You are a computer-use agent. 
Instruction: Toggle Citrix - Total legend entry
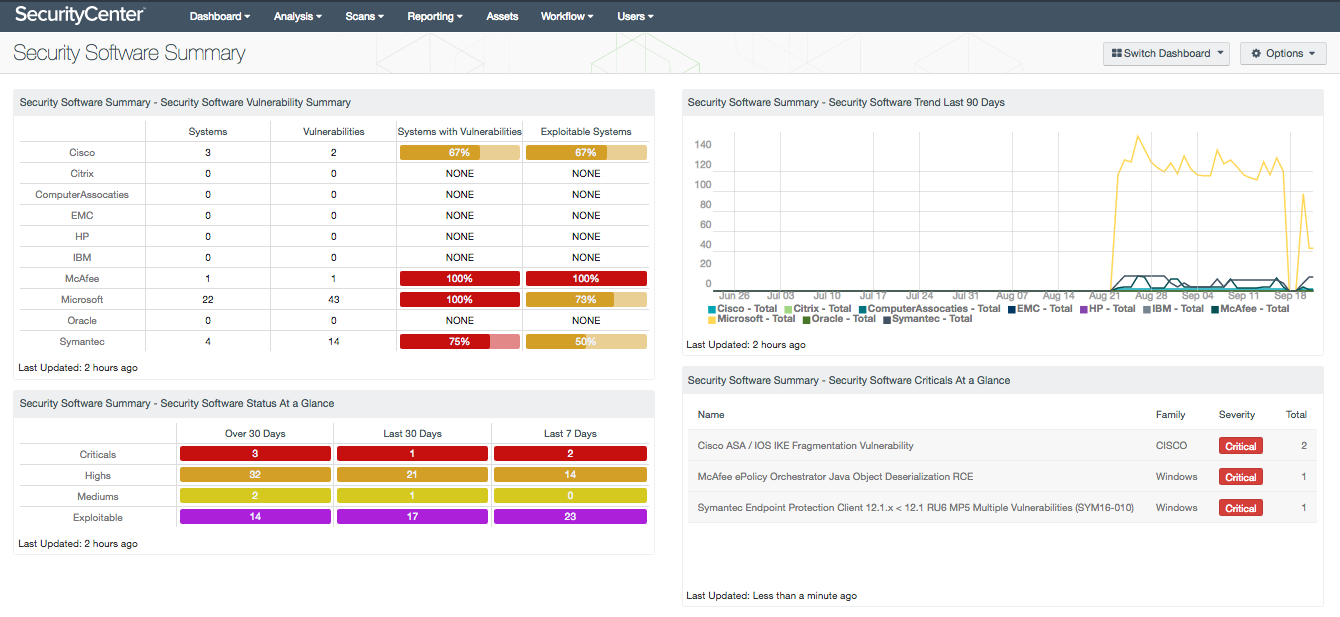[x=817, y=309]
